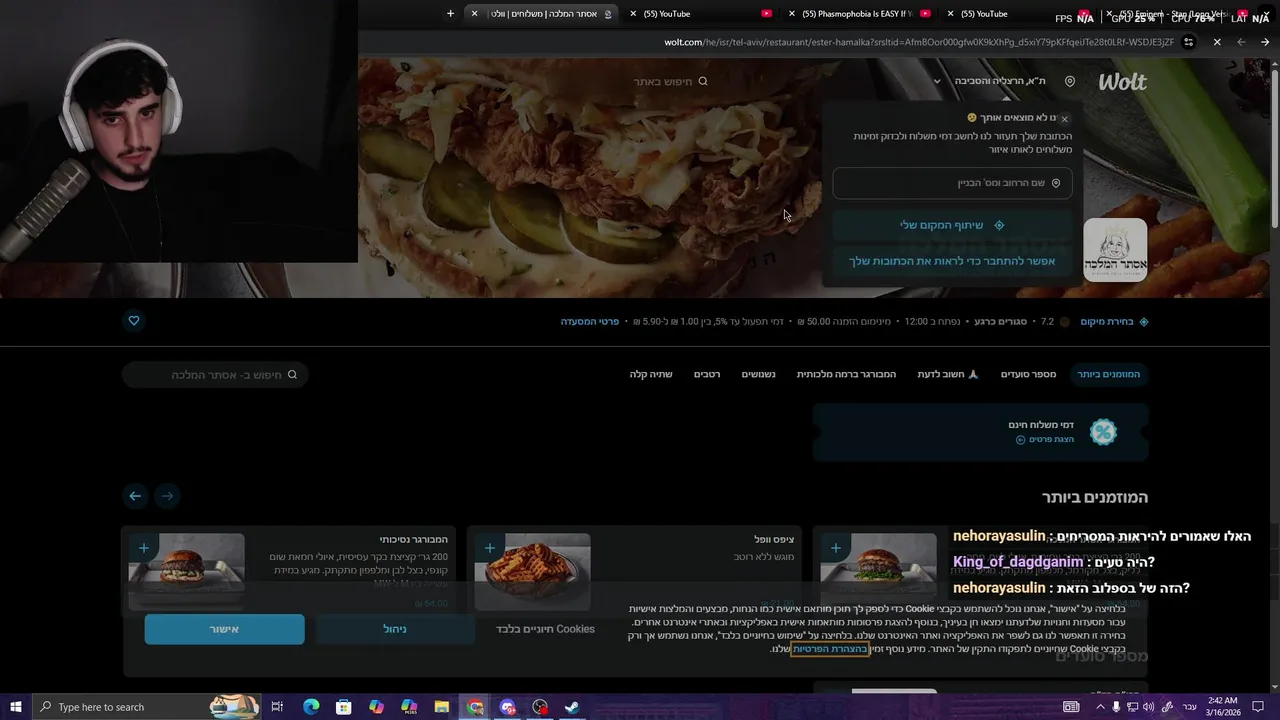Click the search within Ester Hamalka menu field

point(215,375)
